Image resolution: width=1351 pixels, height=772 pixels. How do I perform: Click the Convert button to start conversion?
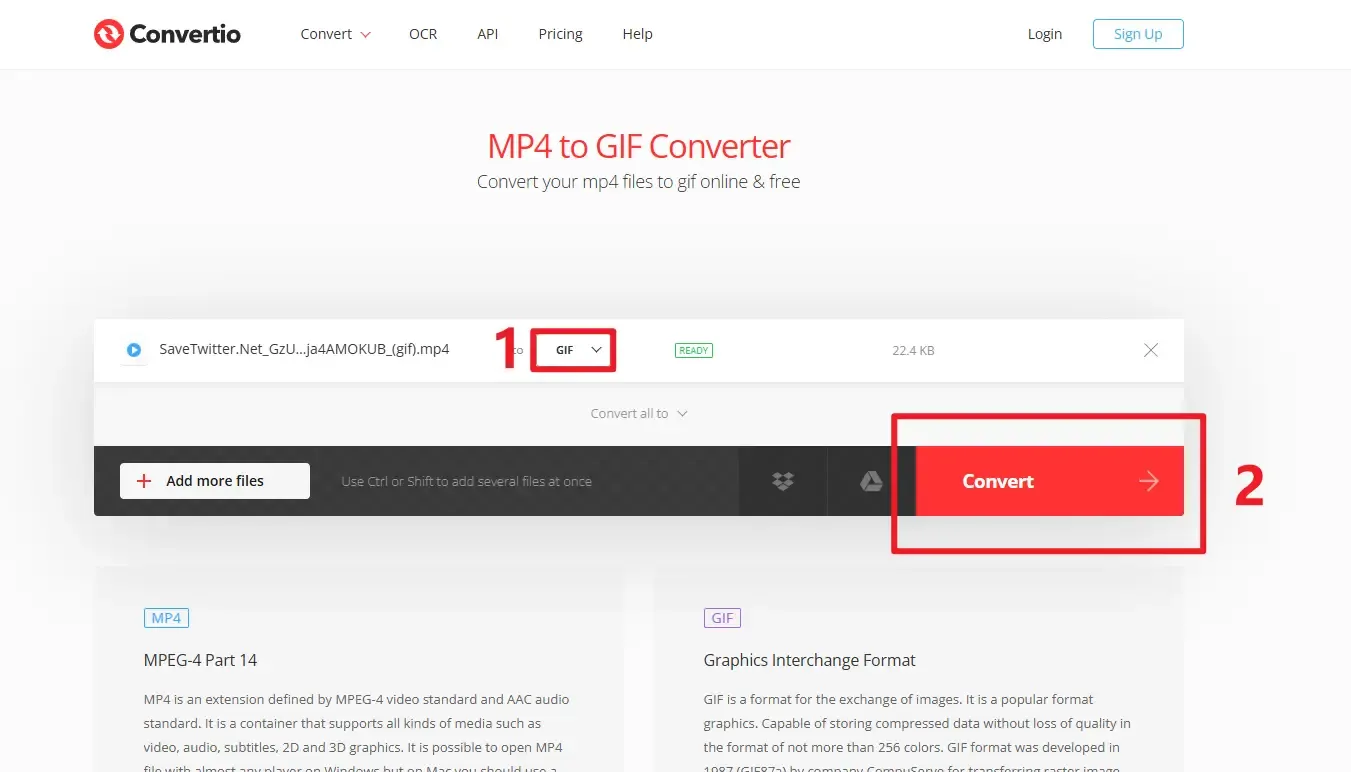997,481
